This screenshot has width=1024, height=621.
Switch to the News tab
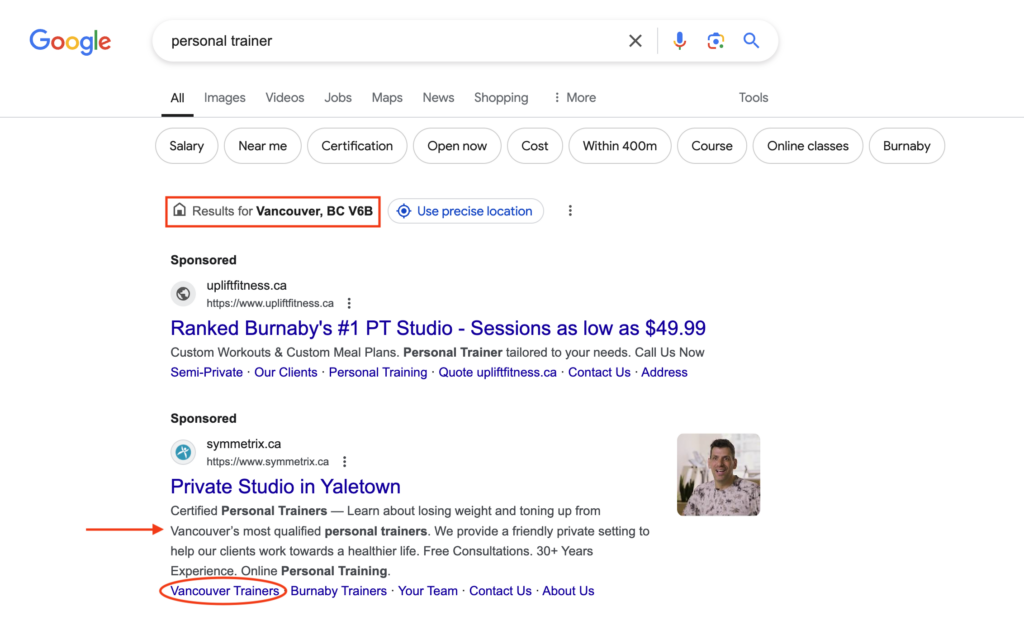click(438, 98)
